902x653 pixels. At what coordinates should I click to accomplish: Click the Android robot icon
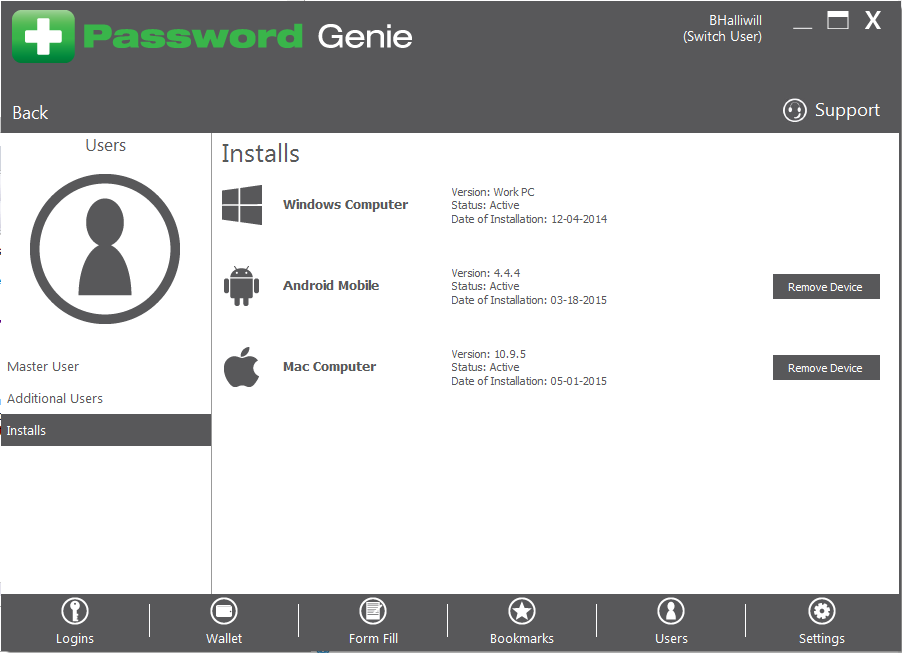pos(242,286)
